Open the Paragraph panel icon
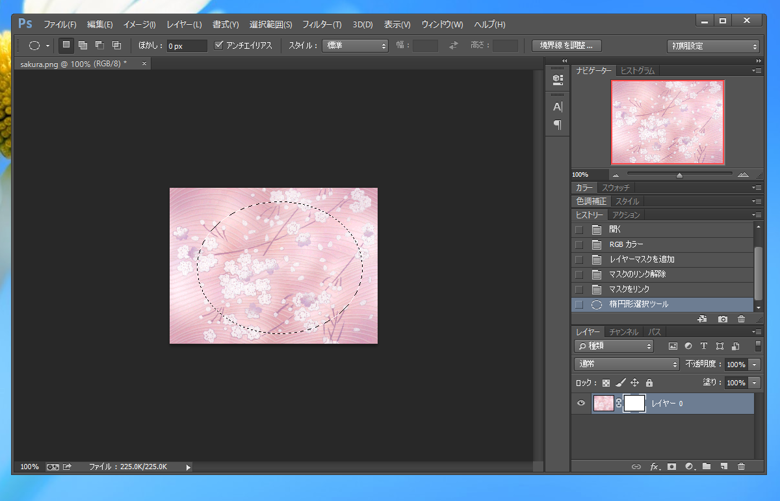780x501 pixels. 558,125
